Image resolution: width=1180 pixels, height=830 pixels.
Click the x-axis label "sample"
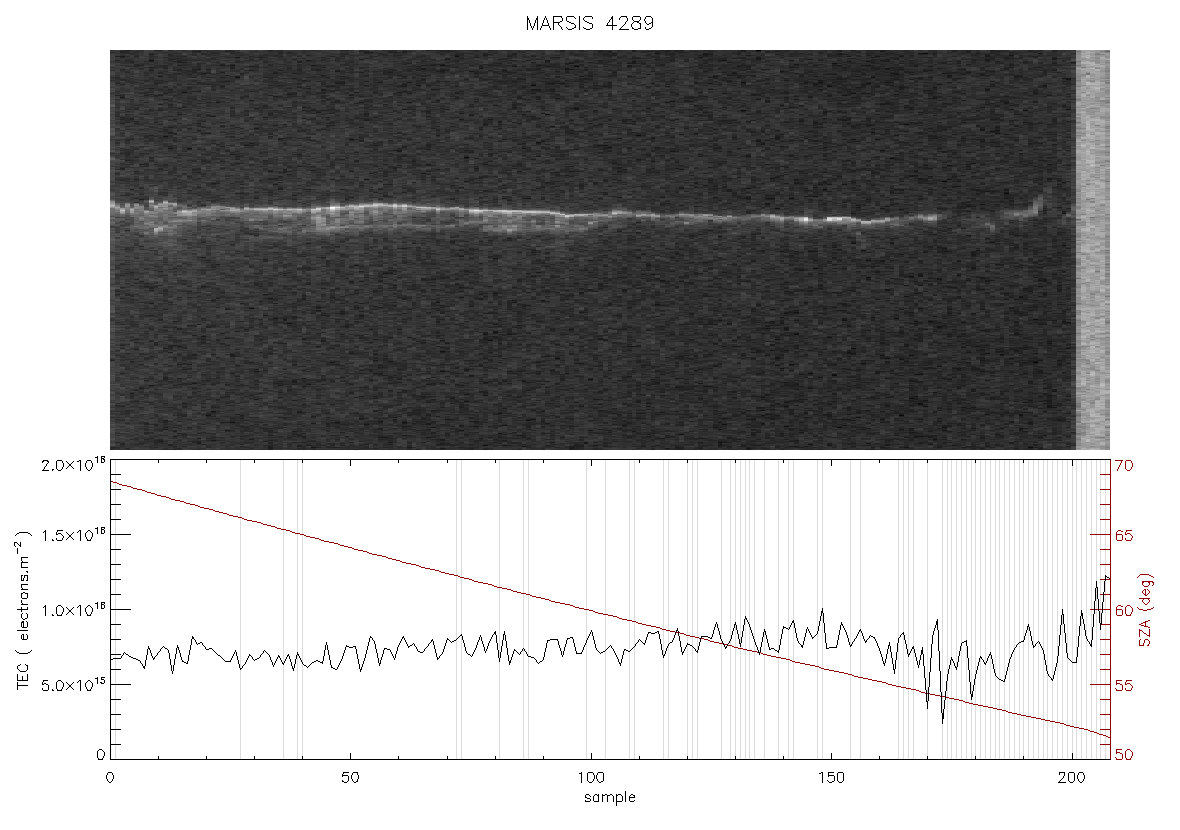tap(610, 798)
